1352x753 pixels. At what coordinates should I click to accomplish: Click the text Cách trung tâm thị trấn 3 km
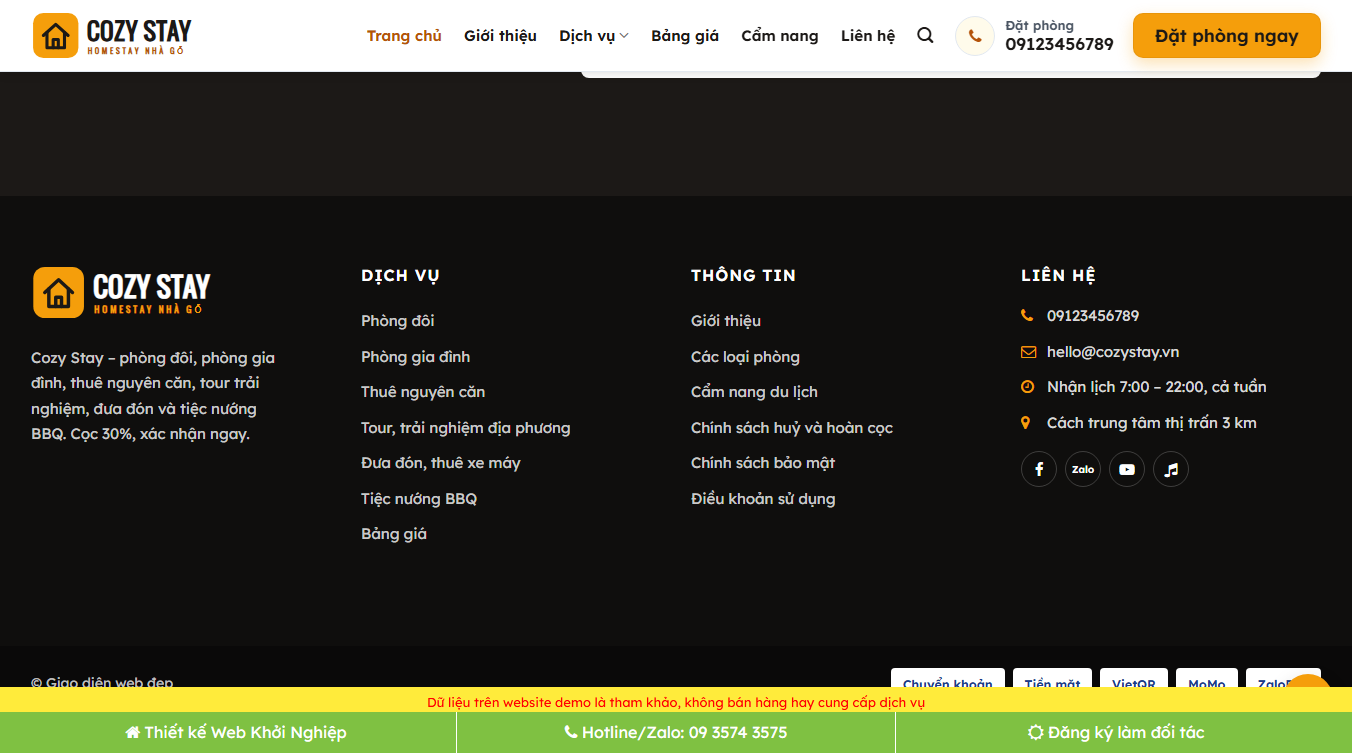click(1152, 423)
